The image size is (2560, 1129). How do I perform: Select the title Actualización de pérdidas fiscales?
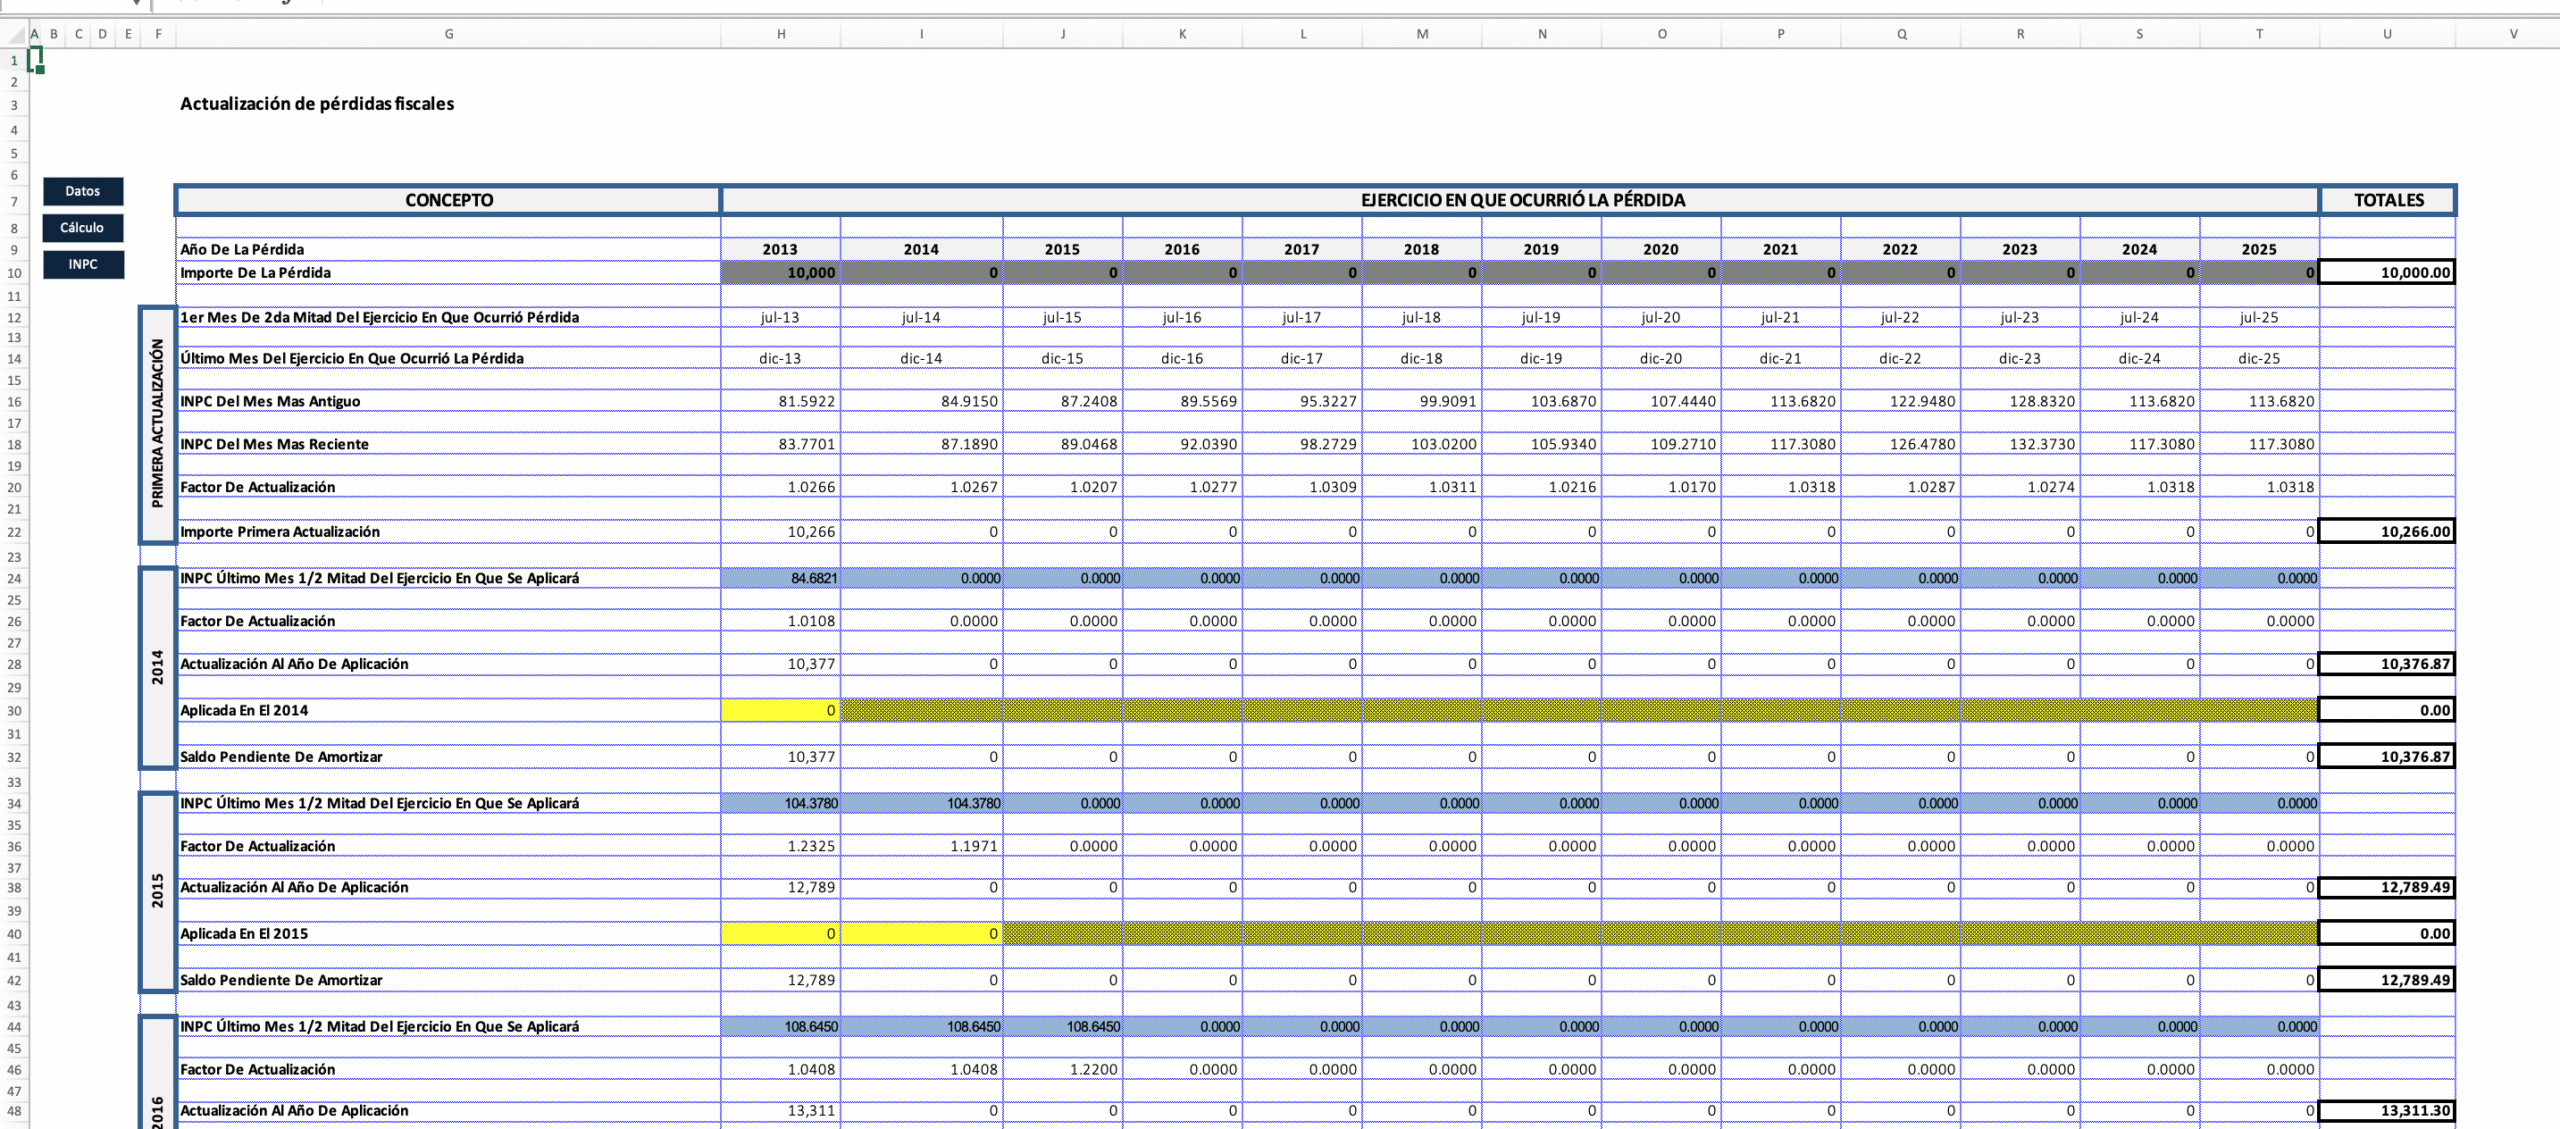point(317,104)
